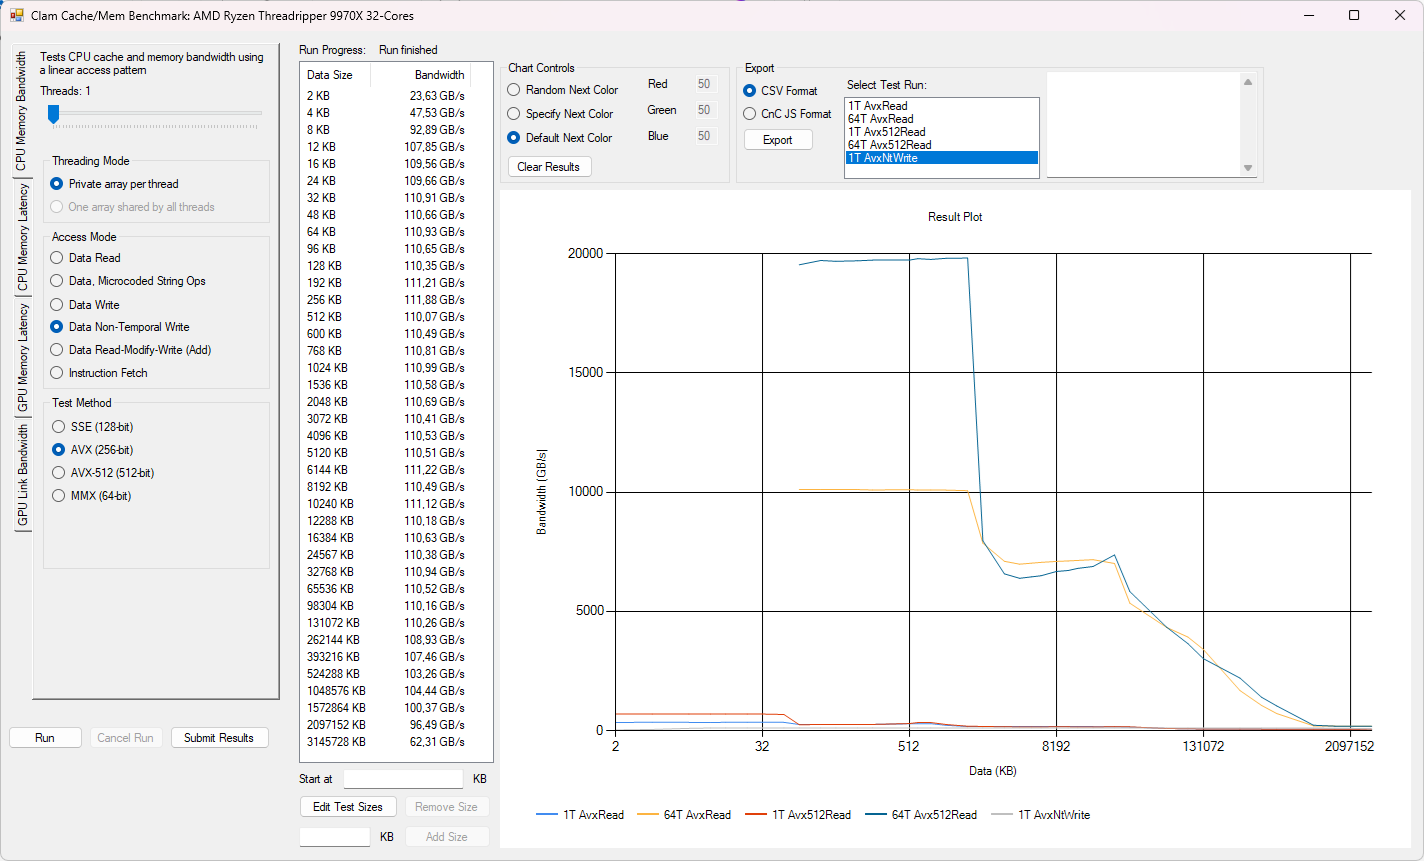Screen dimensions: 1424x861
Task: Select the 8192 KB result row
Action: (386, 487)
